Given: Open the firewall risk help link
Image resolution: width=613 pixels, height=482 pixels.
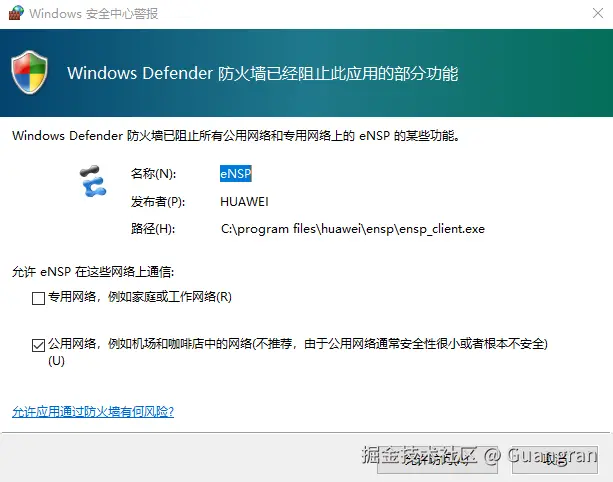Looking at the screenshot, I should (x=93, y=412).
